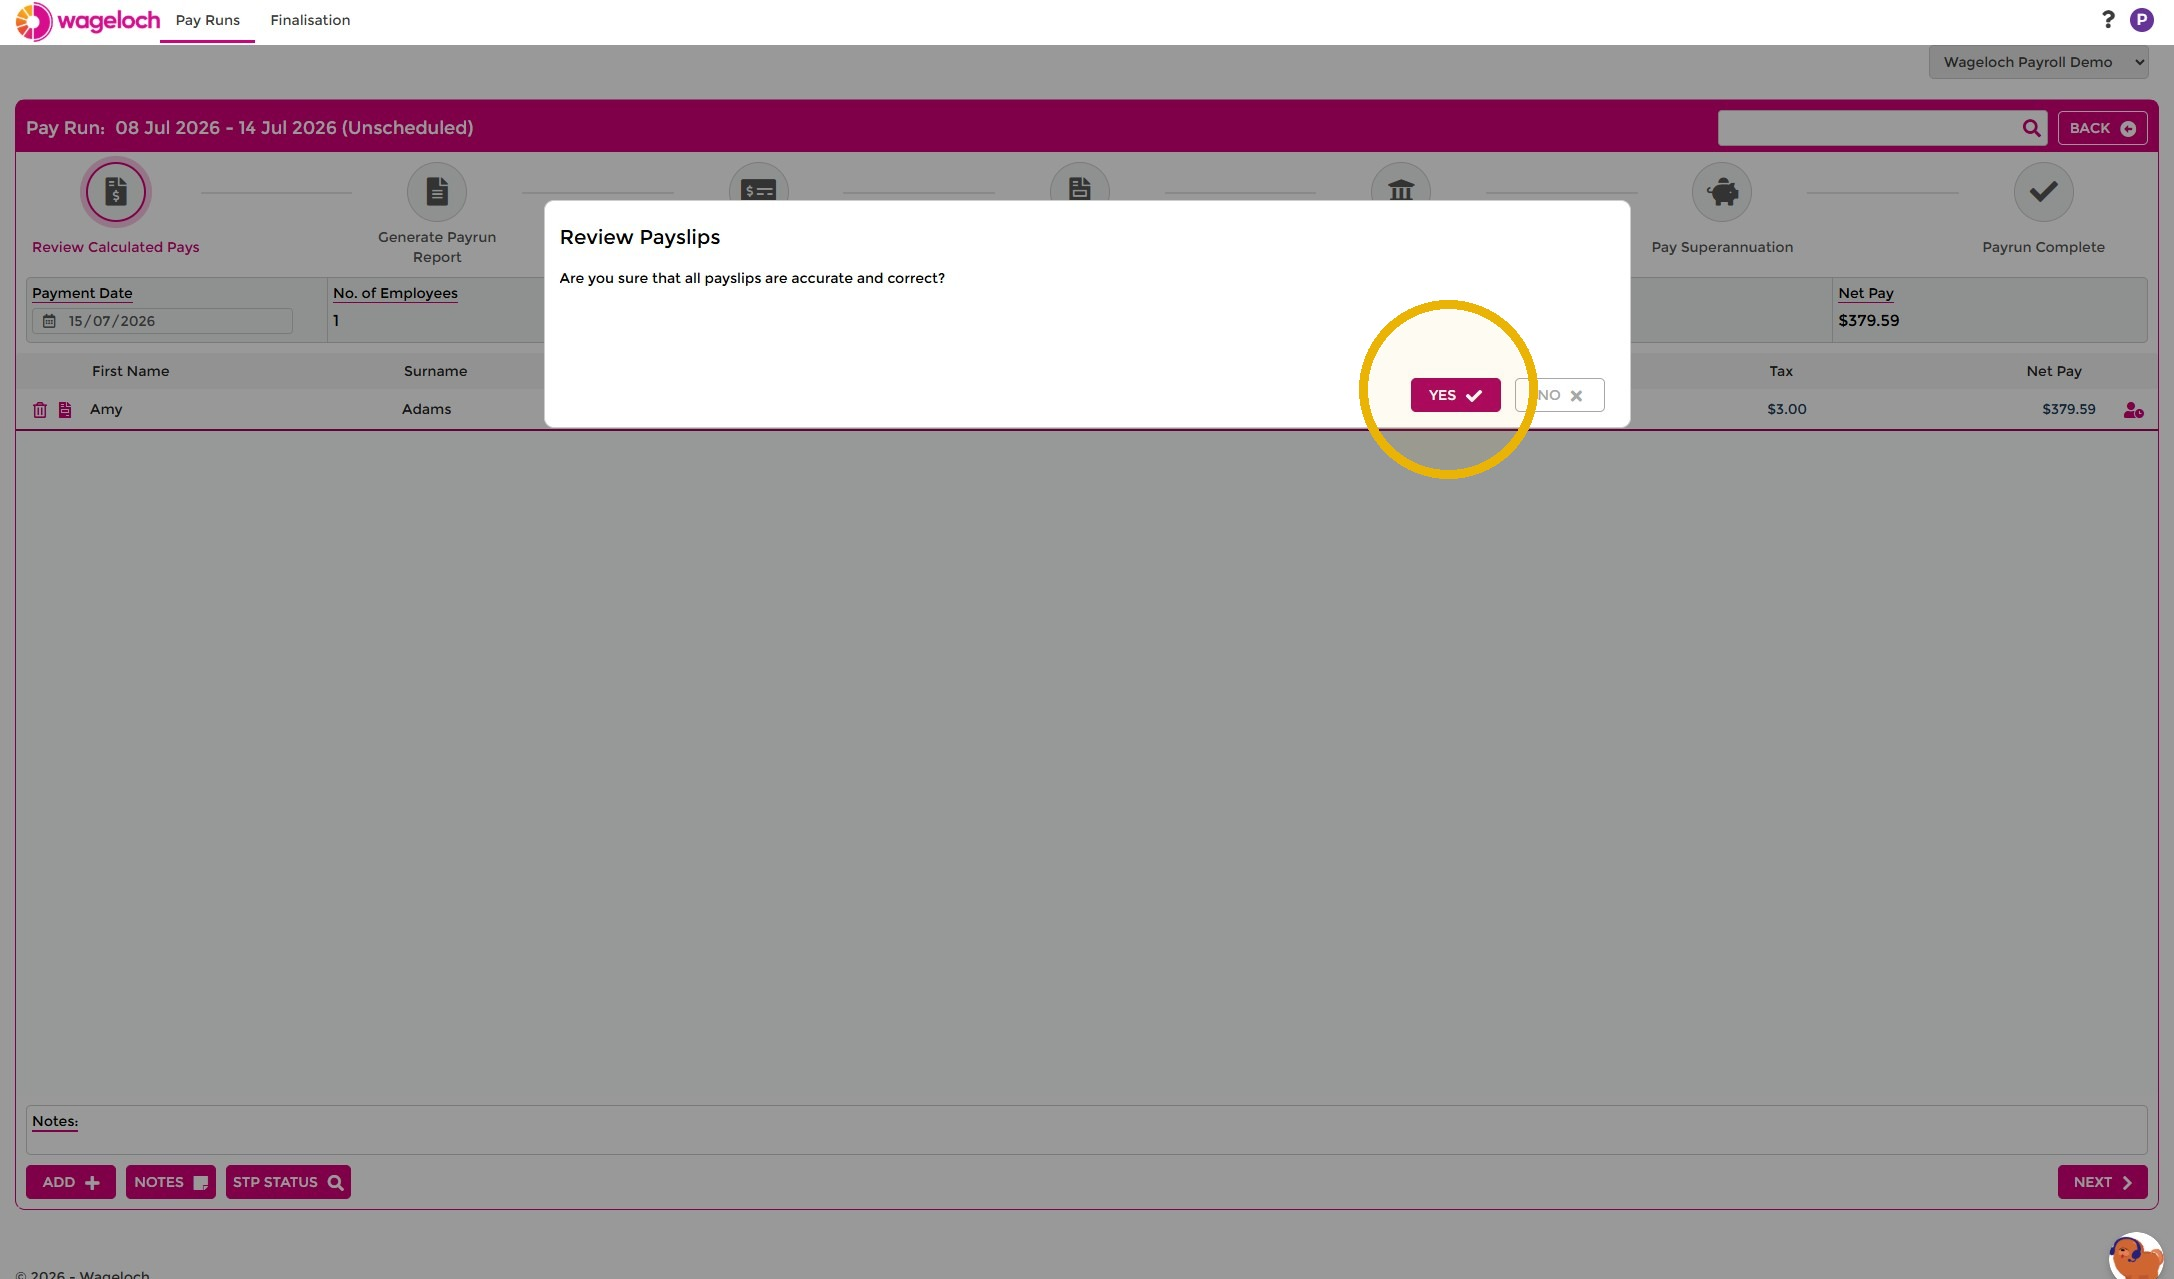Open Amy Adams' payslip document icon

tap(65, 410)
